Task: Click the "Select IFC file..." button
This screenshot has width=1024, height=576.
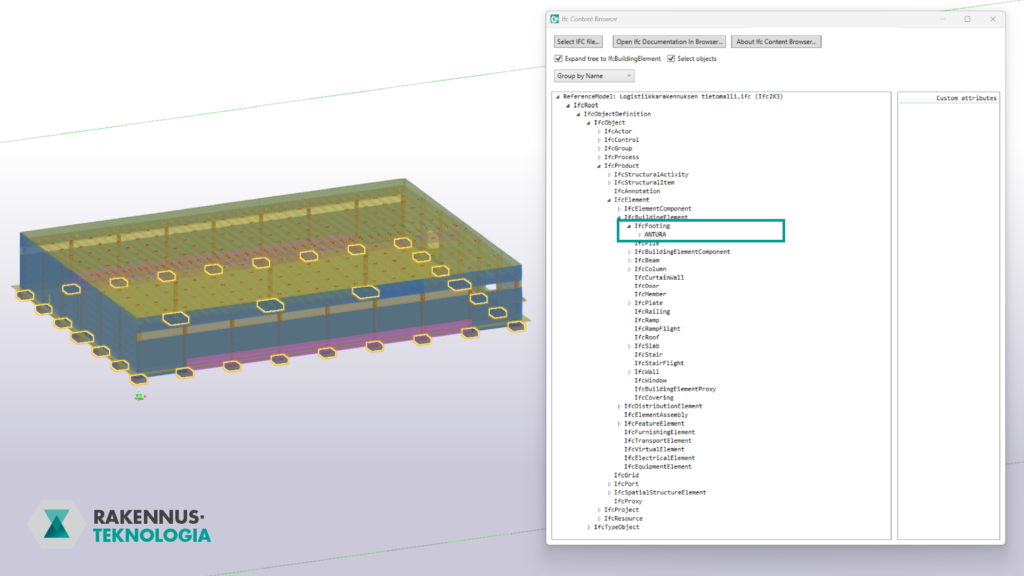Action: 578,41
